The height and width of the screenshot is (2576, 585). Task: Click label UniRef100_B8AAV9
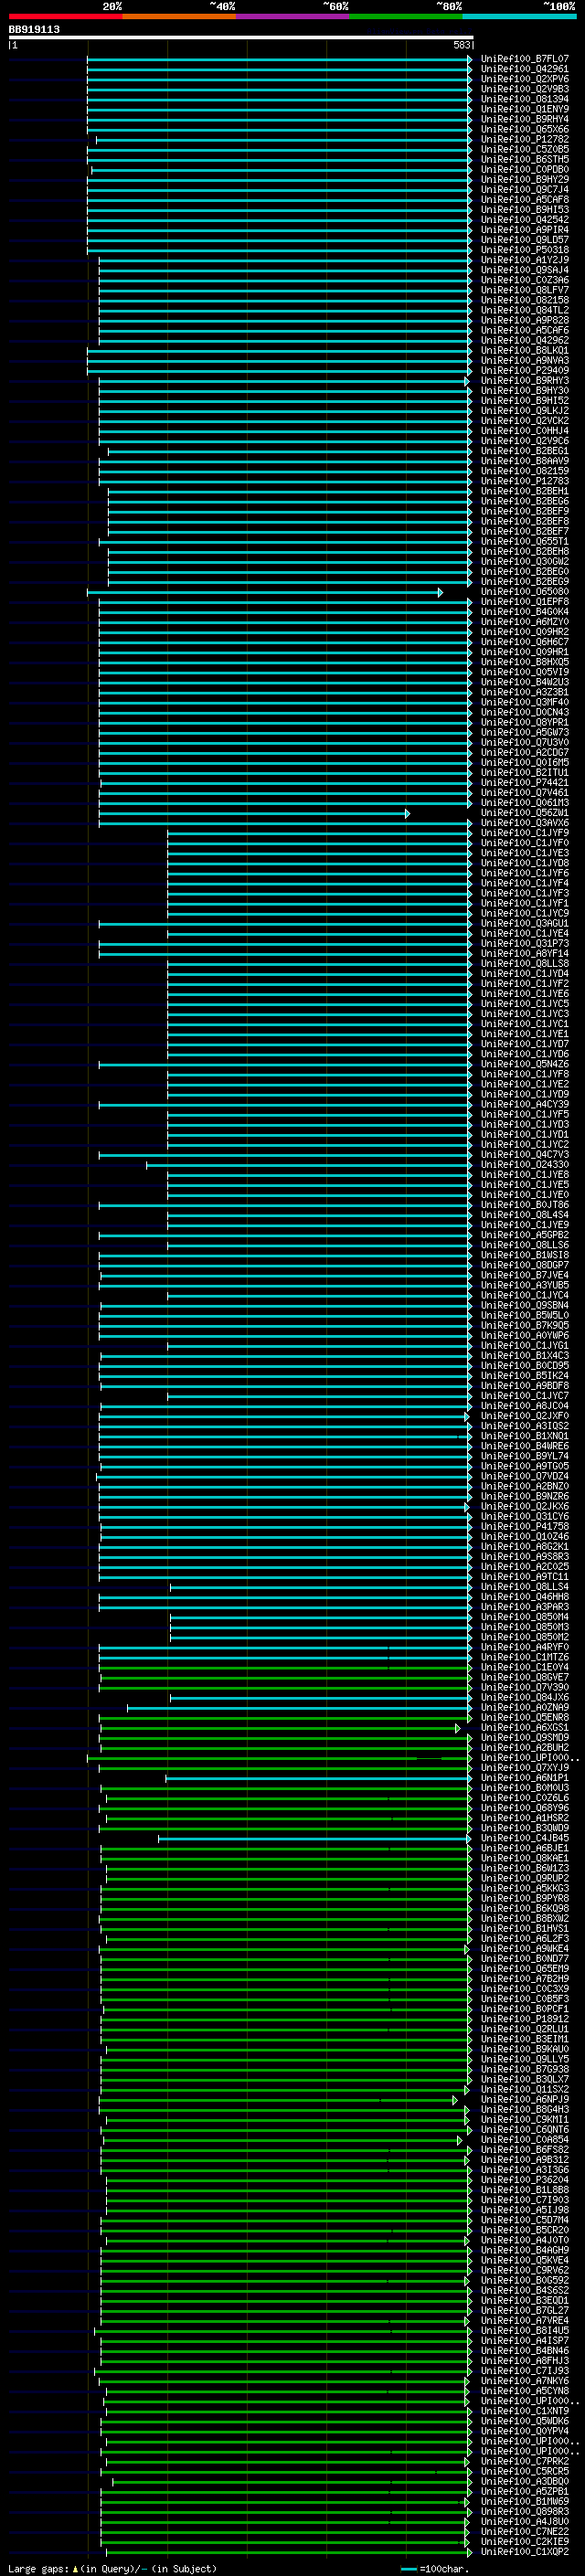point(525,461)
